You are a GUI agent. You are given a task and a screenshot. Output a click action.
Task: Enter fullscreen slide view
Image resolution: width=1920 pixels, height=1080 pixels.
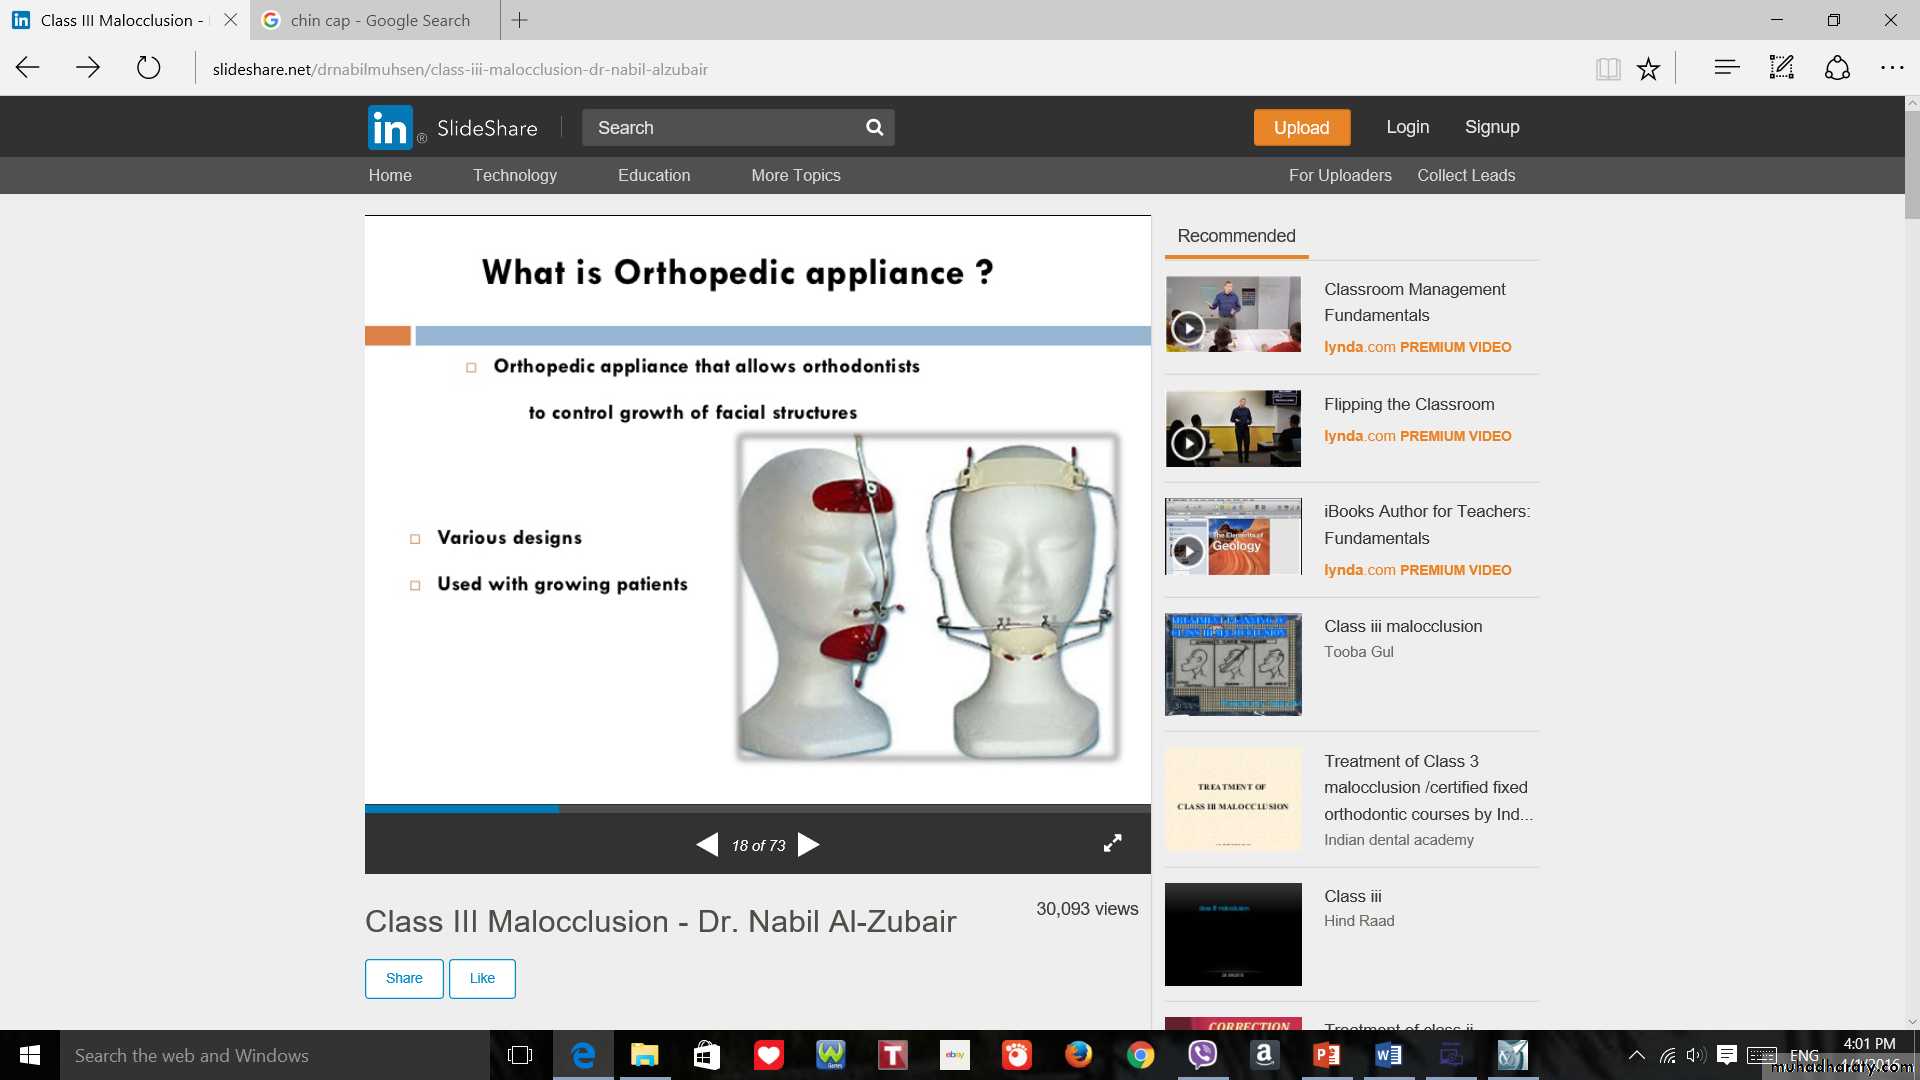[1112, 843]
